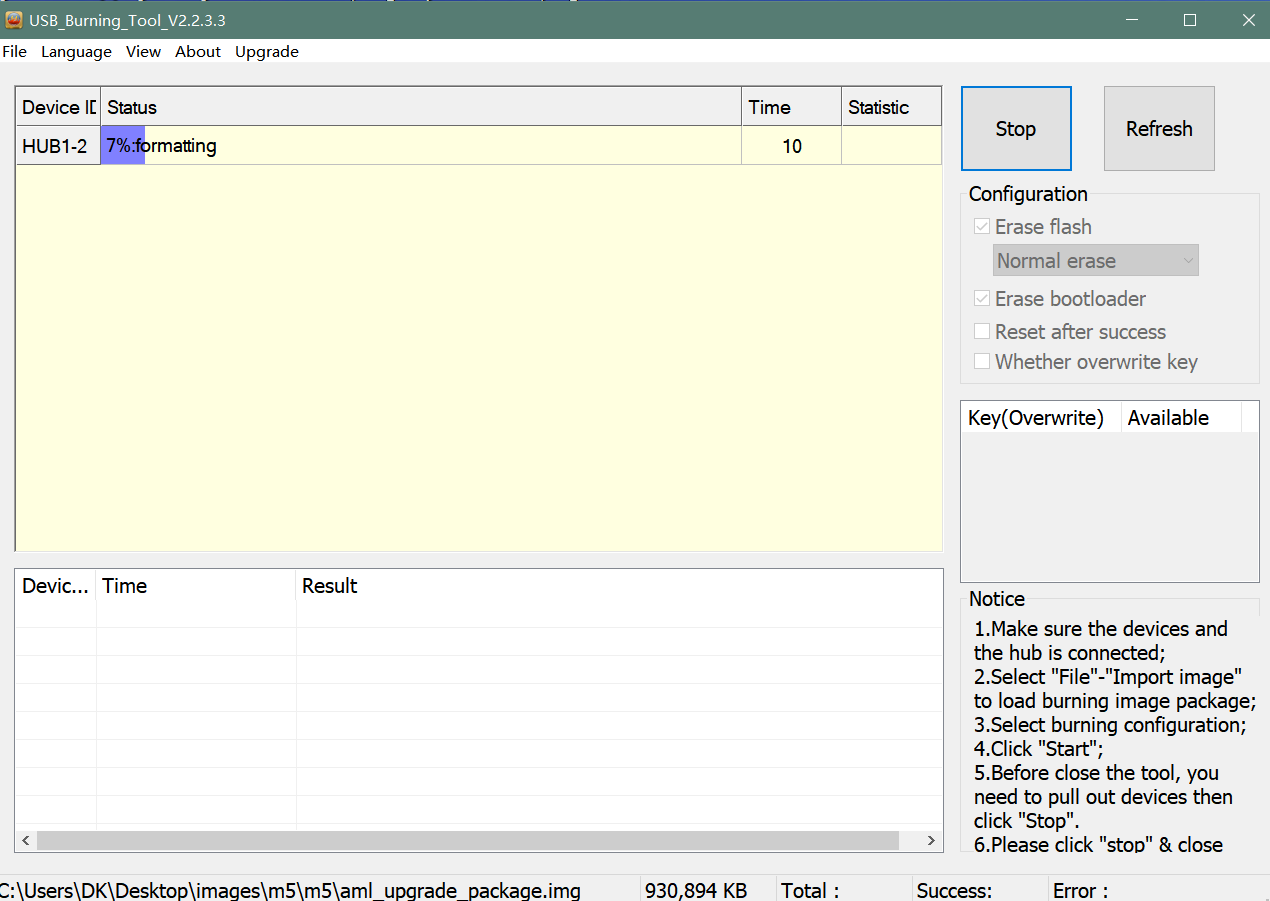This screenshot has width=1270, height=901.
Task: Enable Whether overwrite key checkbox
Action: click(x=982, y=362)
